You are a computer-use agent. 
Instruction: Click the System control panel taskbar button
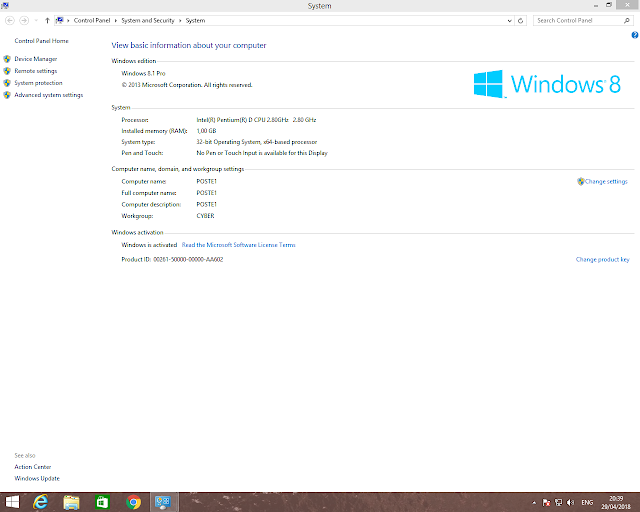click(x=164, y=502)
